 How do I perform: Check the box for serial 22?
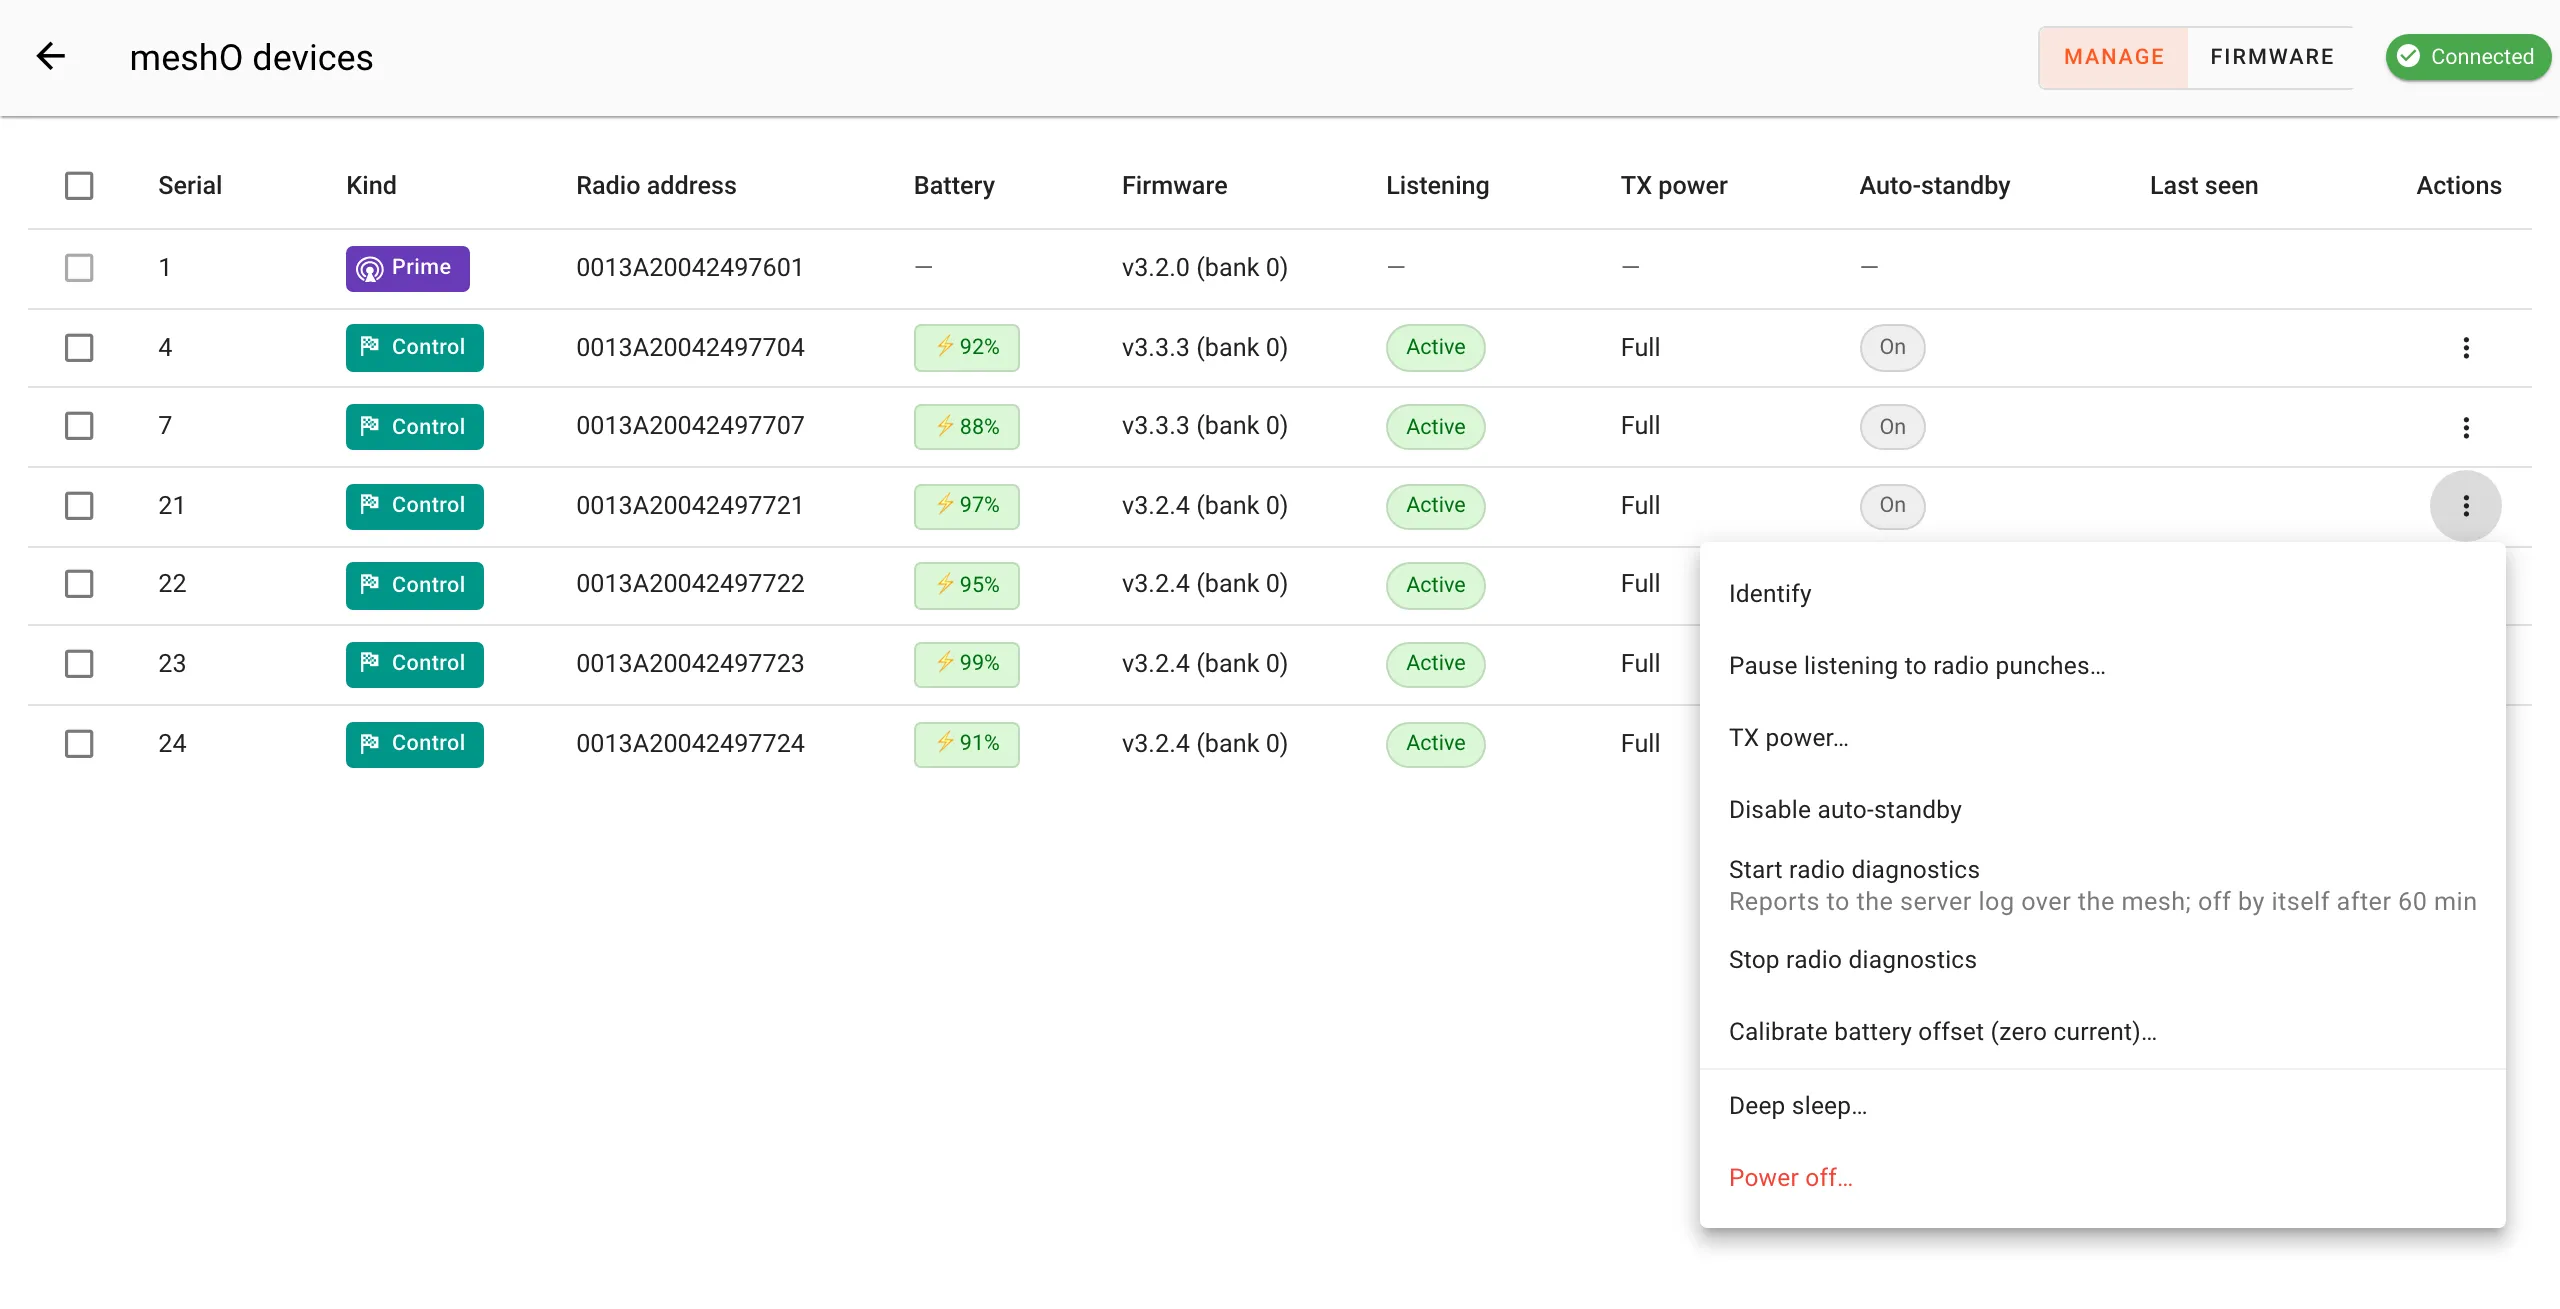[x=79, y=584]
